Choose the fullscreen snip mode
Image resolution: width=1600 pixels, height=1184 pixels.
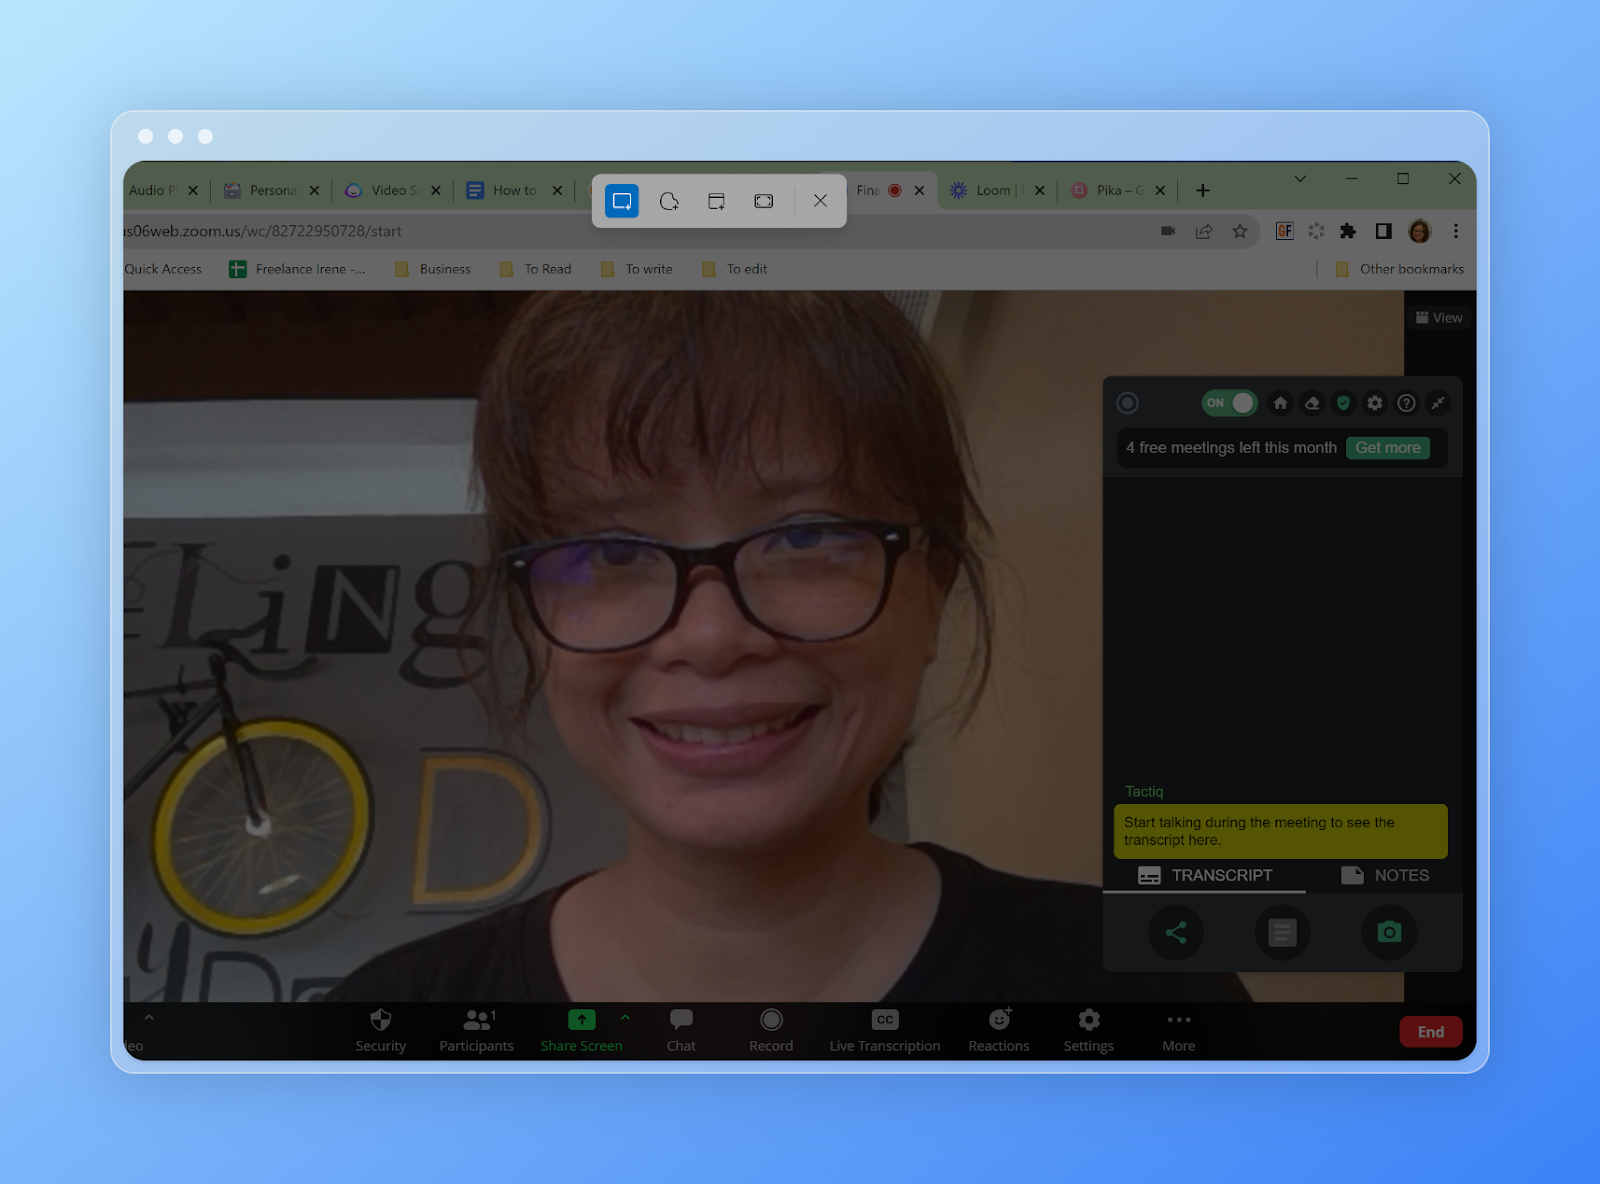[x=764, y=200]
